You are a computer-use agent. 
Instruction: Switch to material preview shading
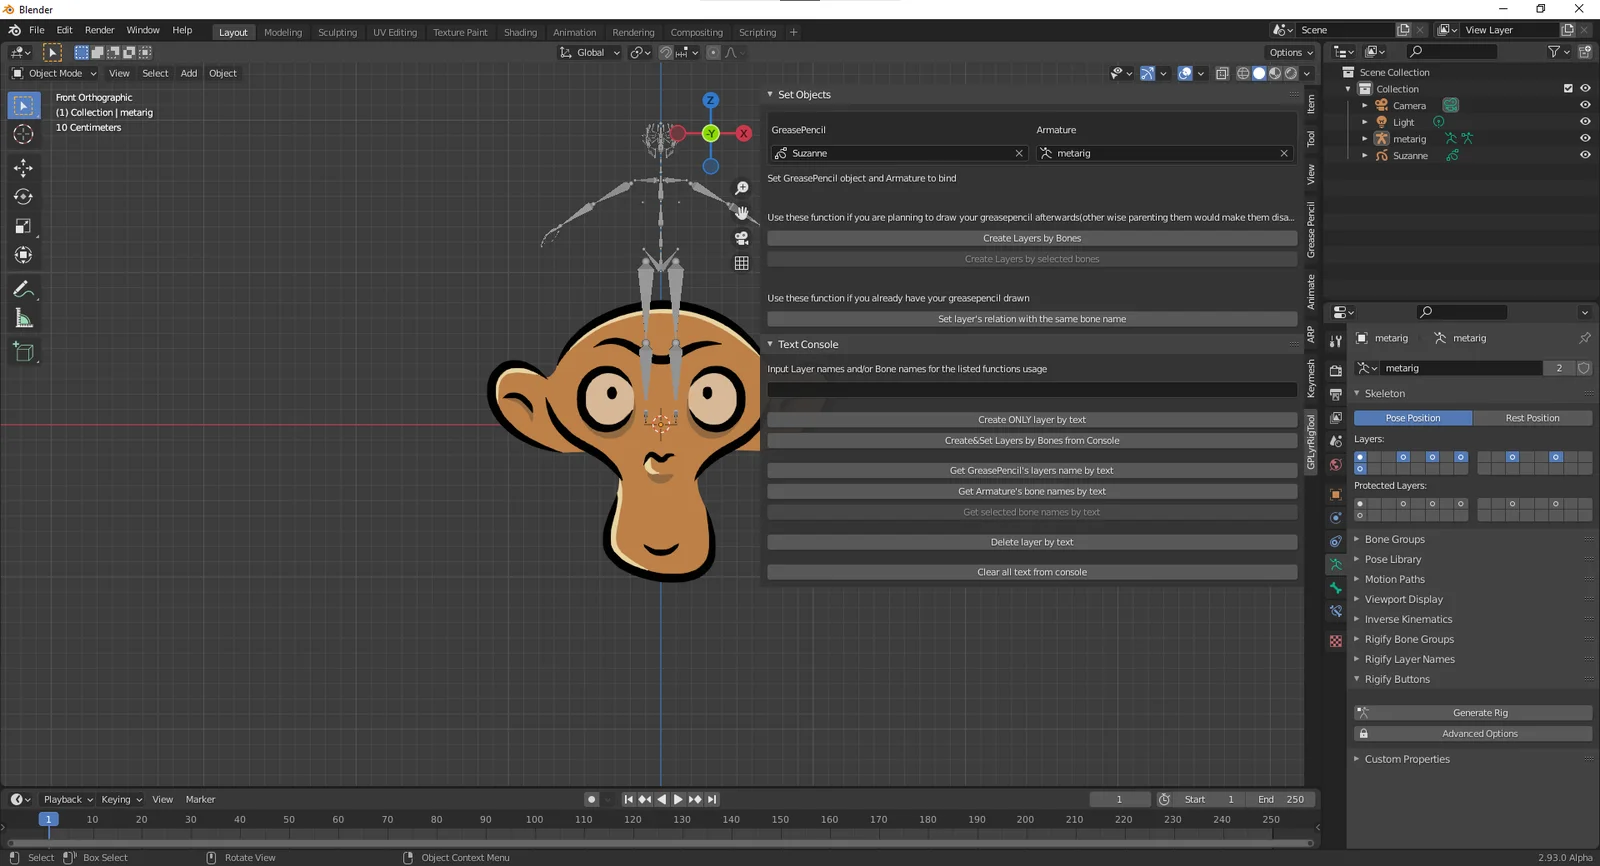pyautogui.click(x=1275, y=73)
